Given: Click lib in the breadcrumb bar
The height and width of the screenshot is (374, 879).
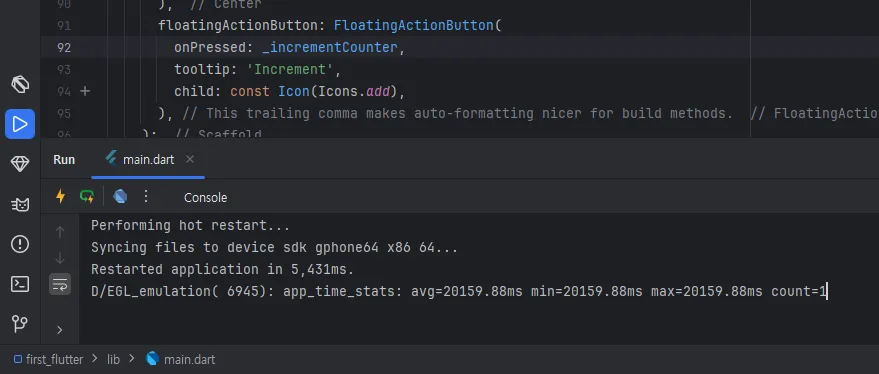Looking at the screenshot, I should (113, 359).
